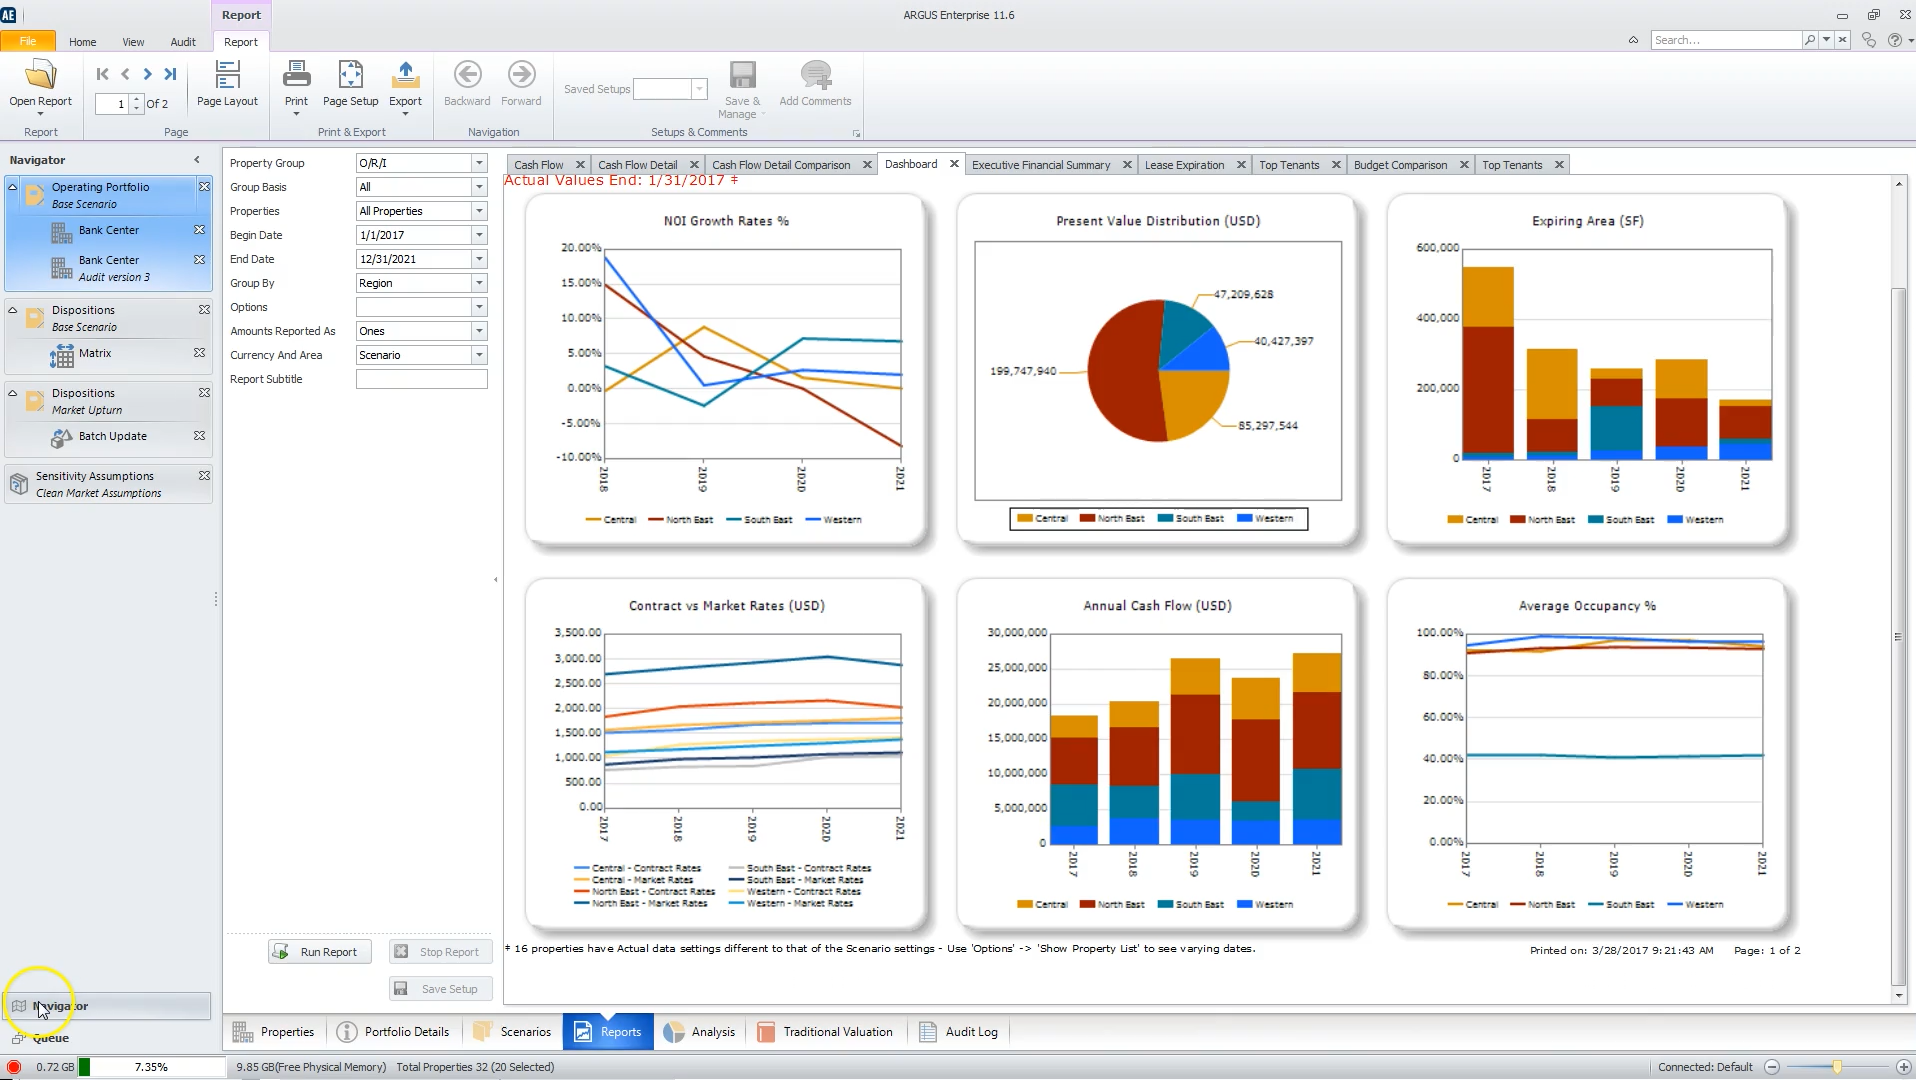Expand the Group By dropdown
1916x1080 pixels.
point(479,283)
